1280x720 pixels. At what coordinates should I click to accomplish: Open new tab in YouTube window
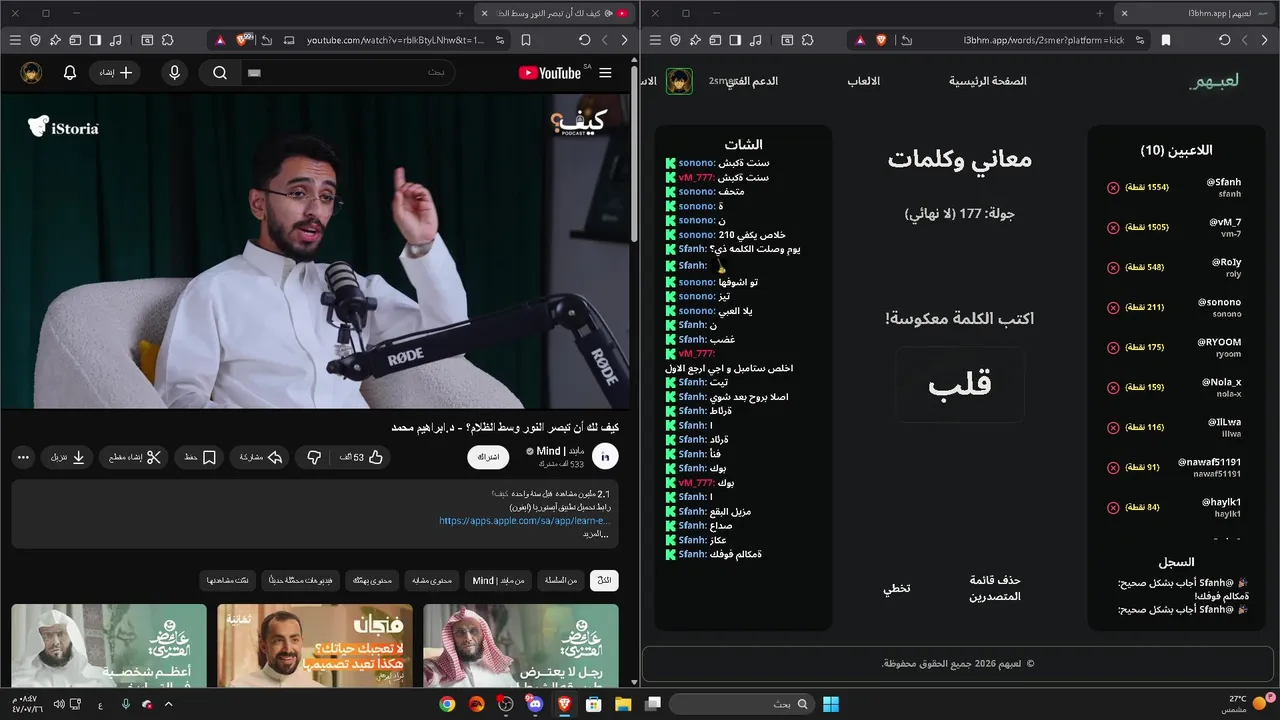[460, 13]
